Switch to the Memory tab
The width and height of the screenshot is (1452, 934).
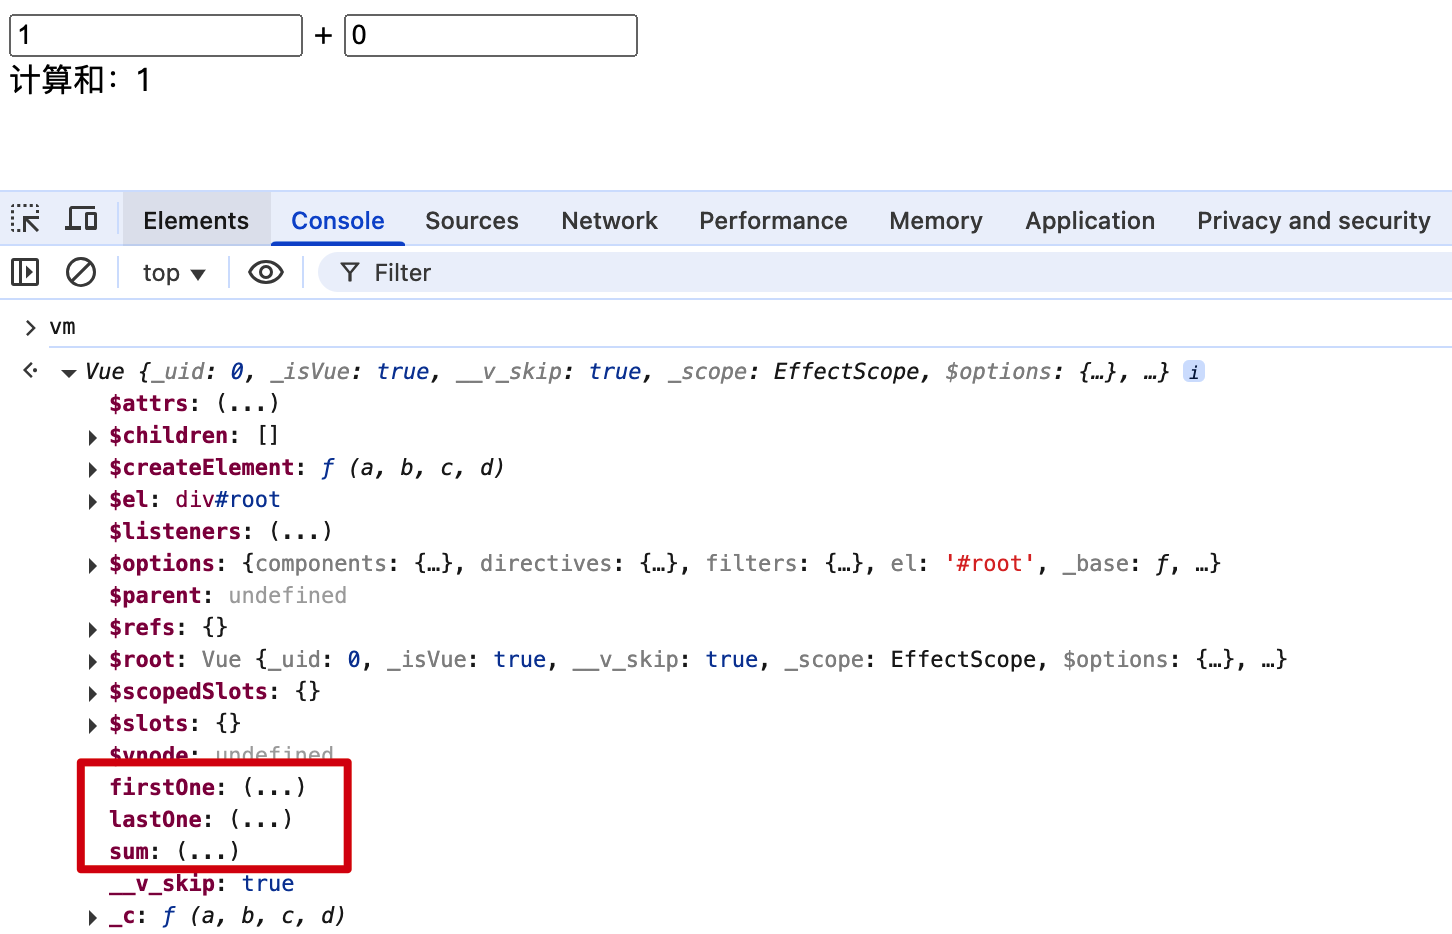point(936,220)
